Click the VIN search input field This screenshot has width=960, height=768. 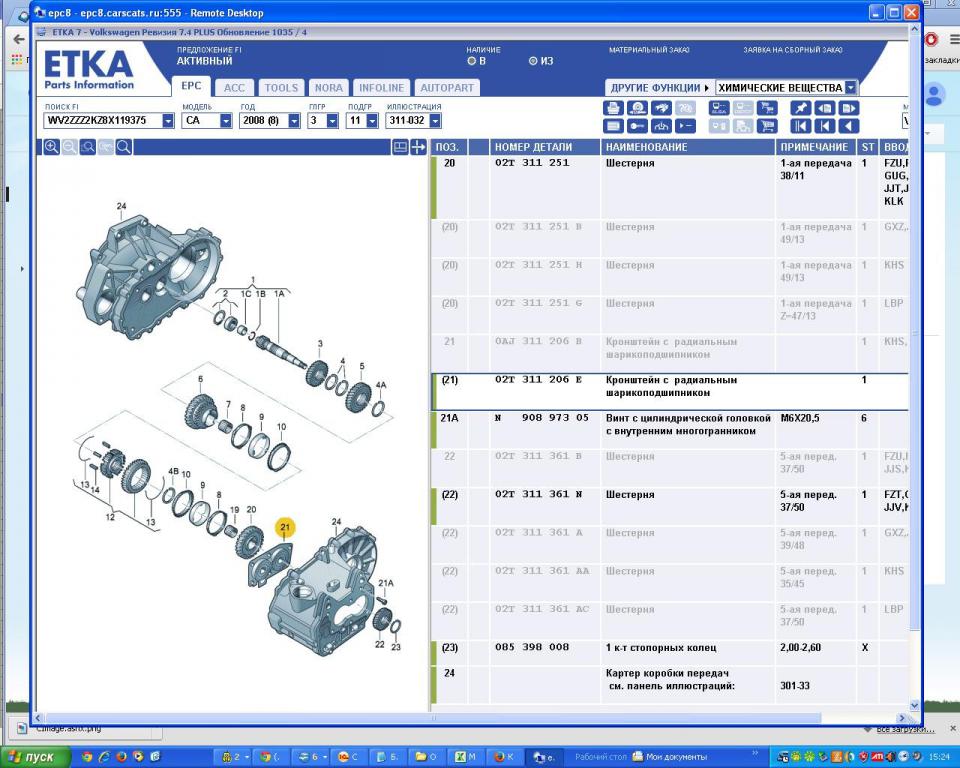coord(103,121)
